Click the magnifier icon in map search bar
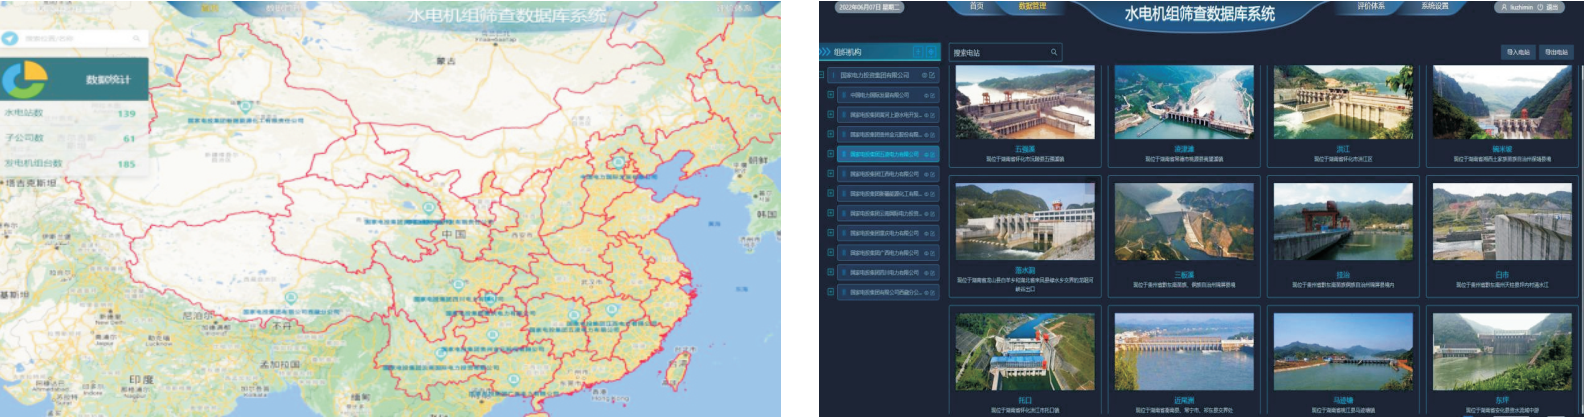The width and height of the screenshot is (1585, 417). (x=137, y=39)
